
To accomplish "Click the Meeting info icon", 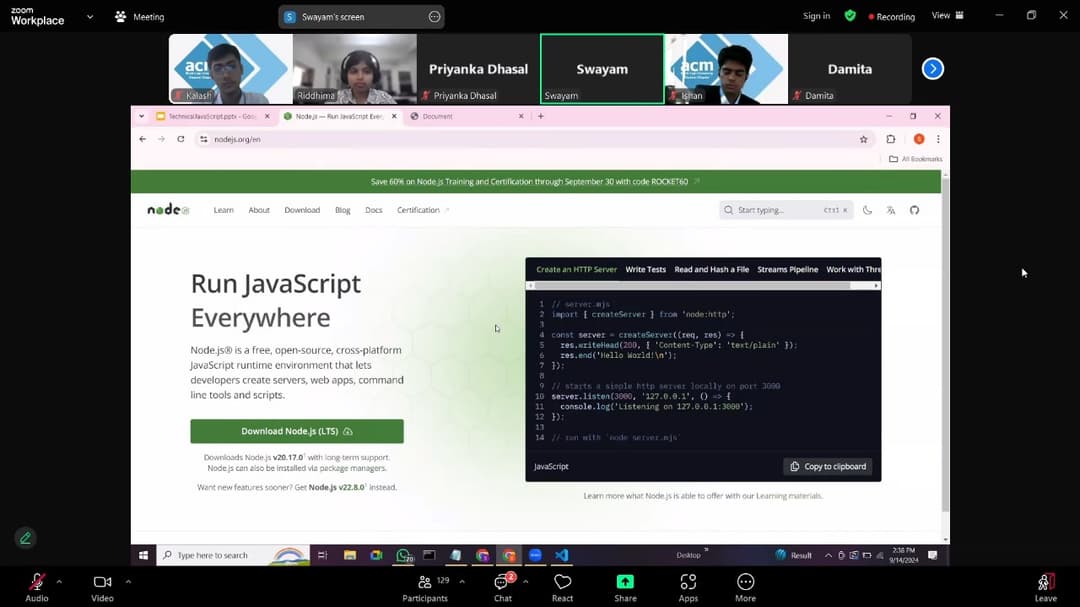I will (121, 17).
